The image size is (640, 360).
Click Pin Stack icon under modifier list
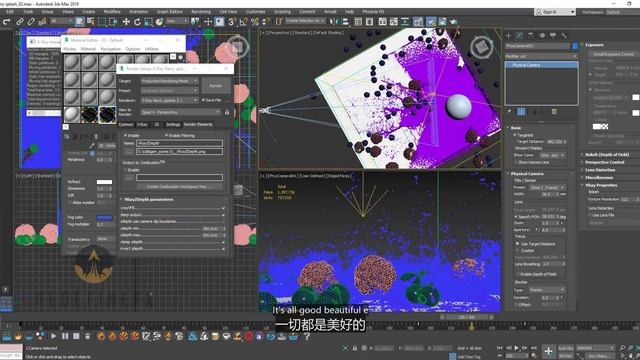[x=509, y=111]
